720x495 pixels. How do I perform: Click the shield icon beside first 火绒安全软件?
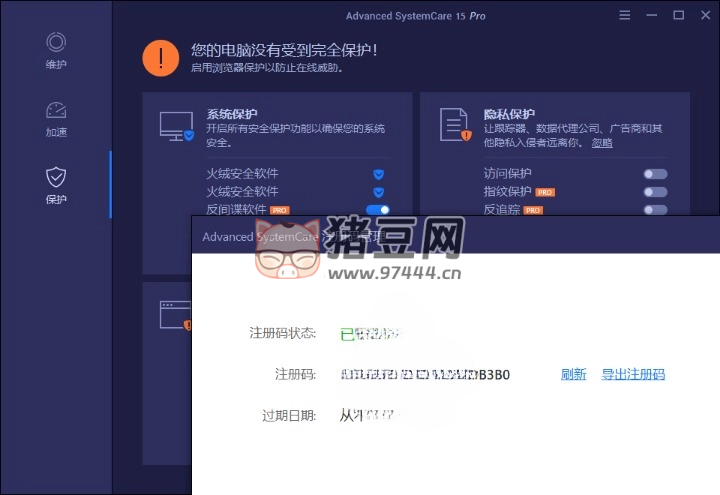coord(379,174)
